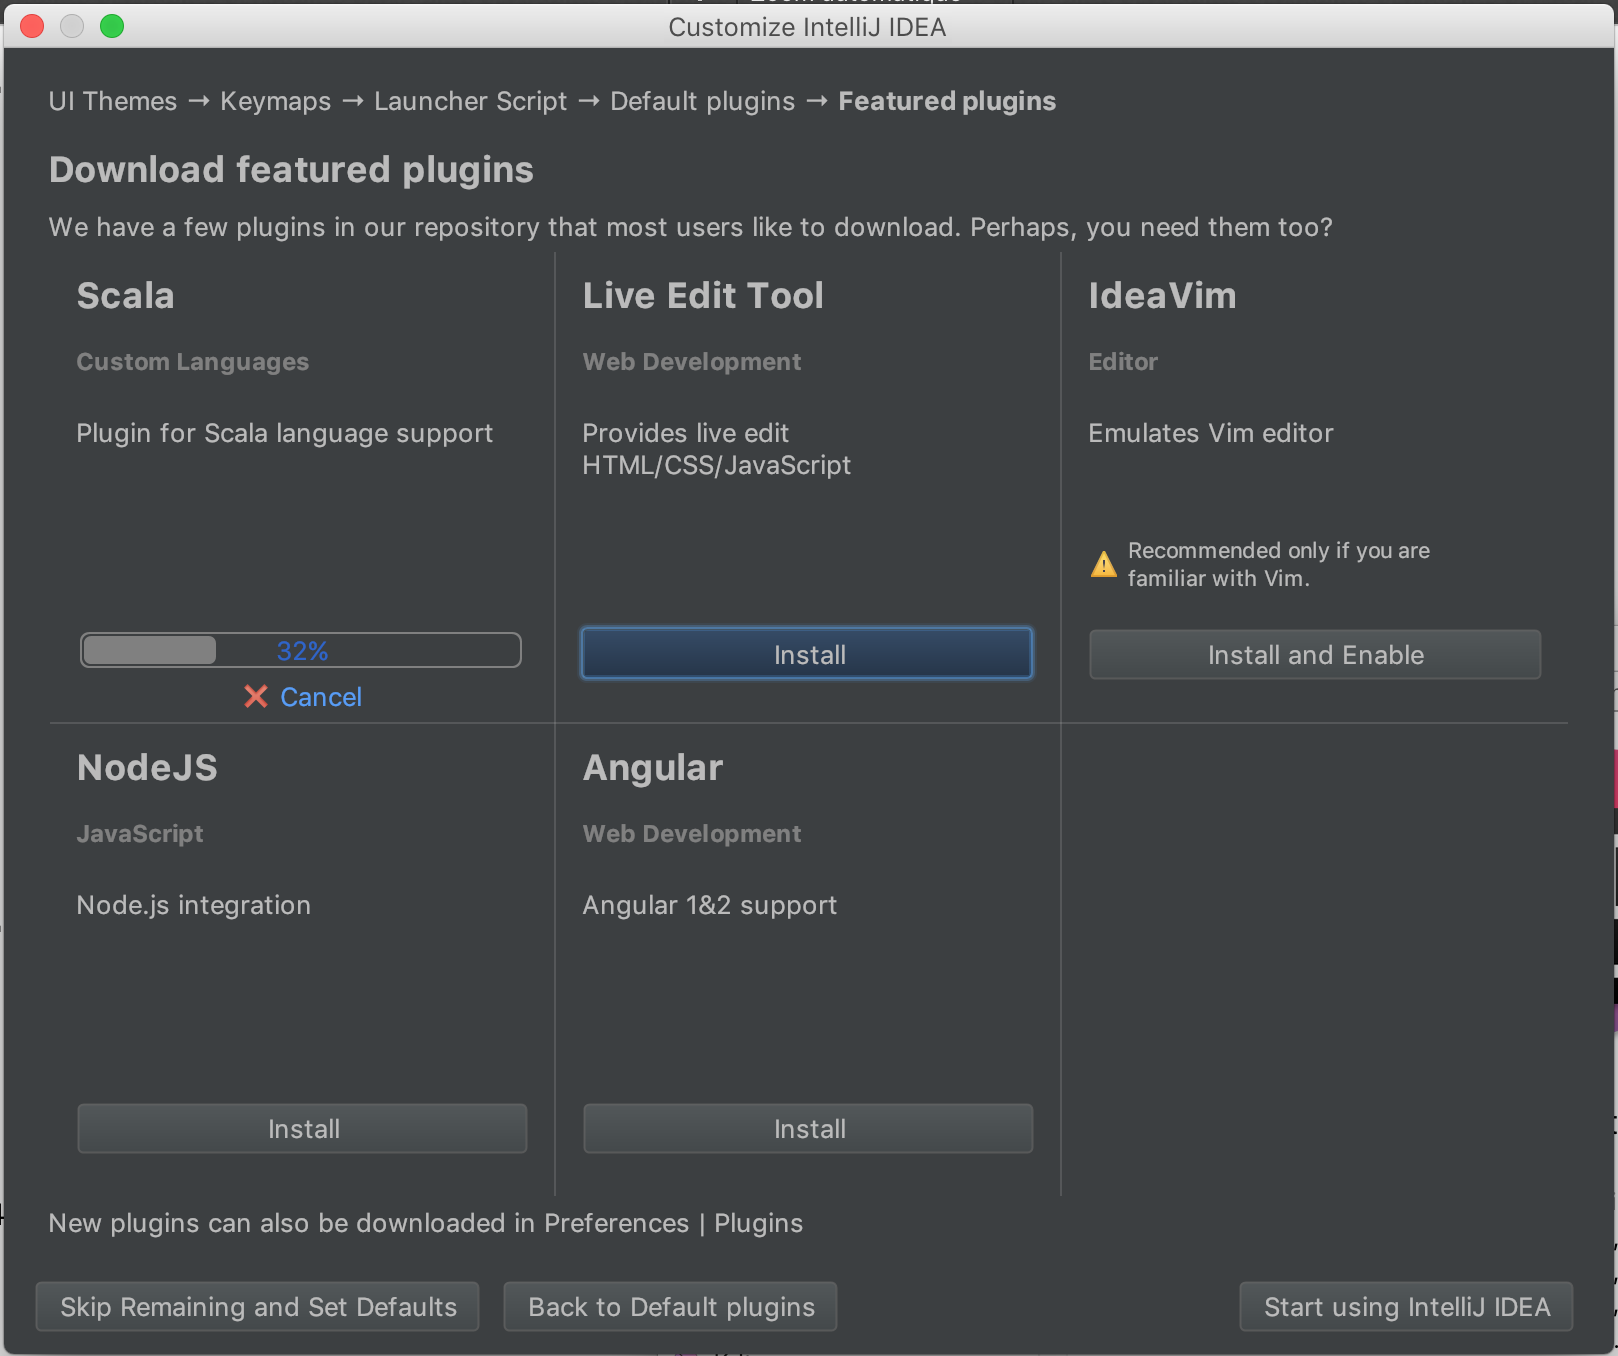1618x1356 pixels.
Task: Click the Custom Languages category label
Action: [193, 362]
